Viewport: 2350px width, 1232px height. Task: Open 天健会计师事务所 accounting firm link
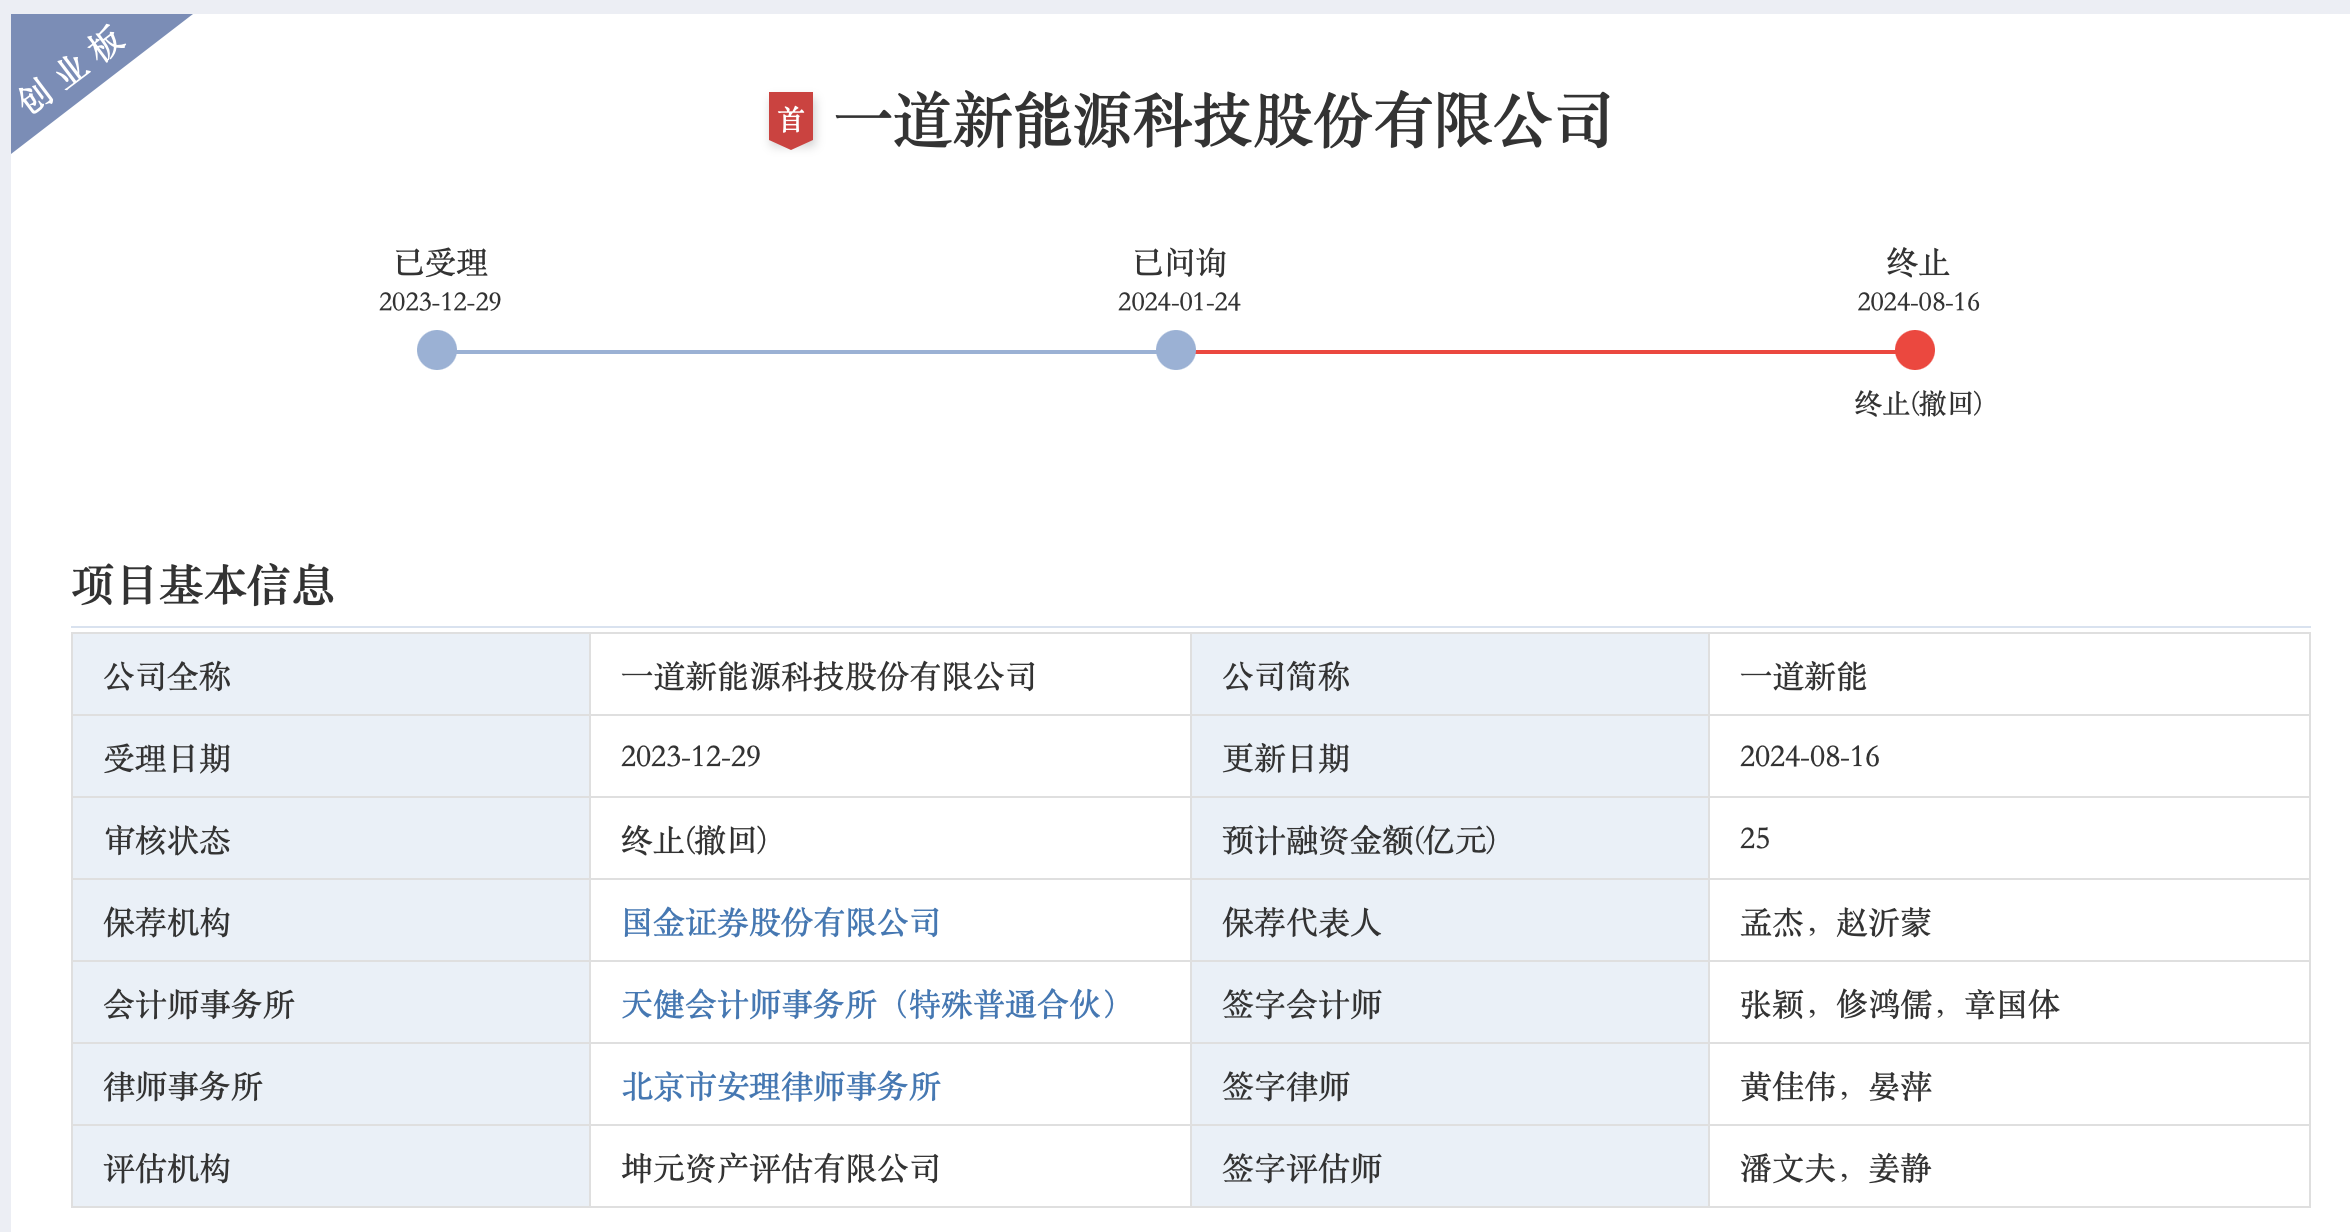[868, 1004]
